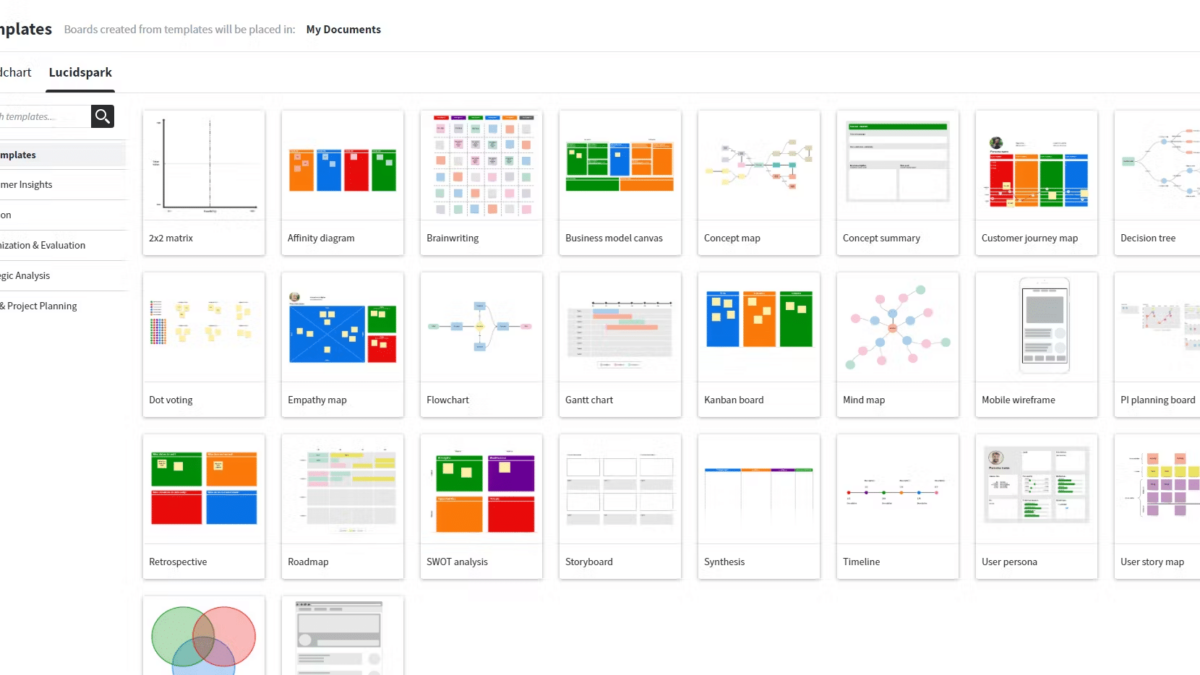Open the Concept map template
This screenshot has height=675, width=1200.
point(758,182)
